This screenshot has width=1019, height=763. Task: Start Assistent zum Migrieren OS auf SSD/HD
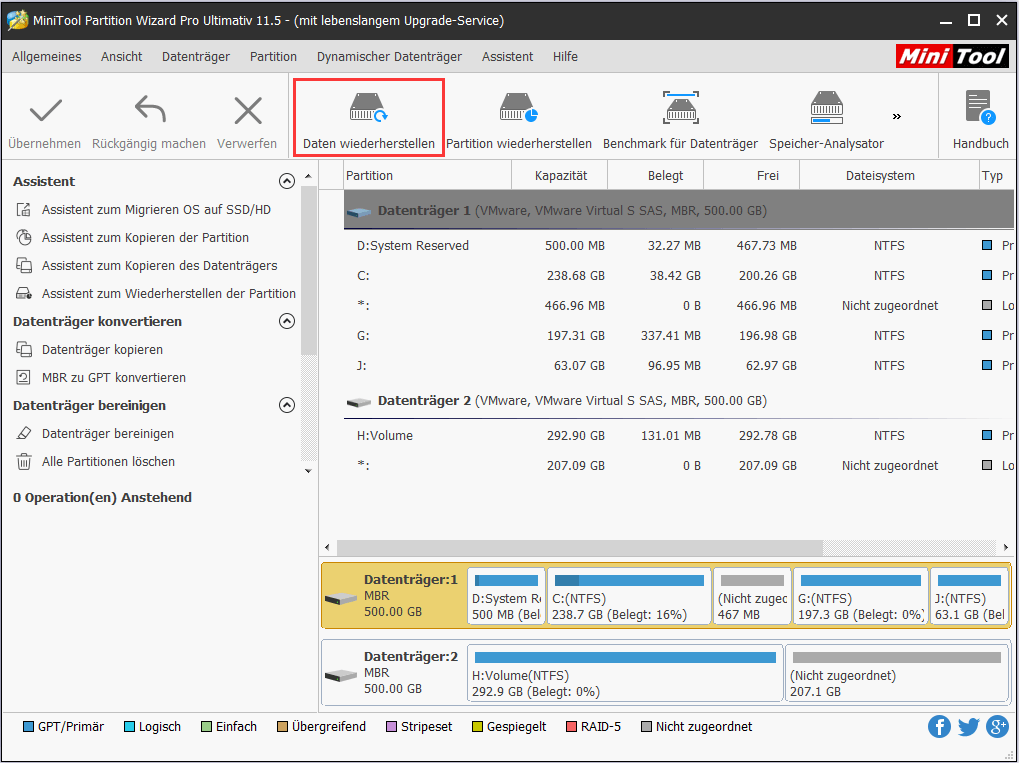tap(156, 209)
